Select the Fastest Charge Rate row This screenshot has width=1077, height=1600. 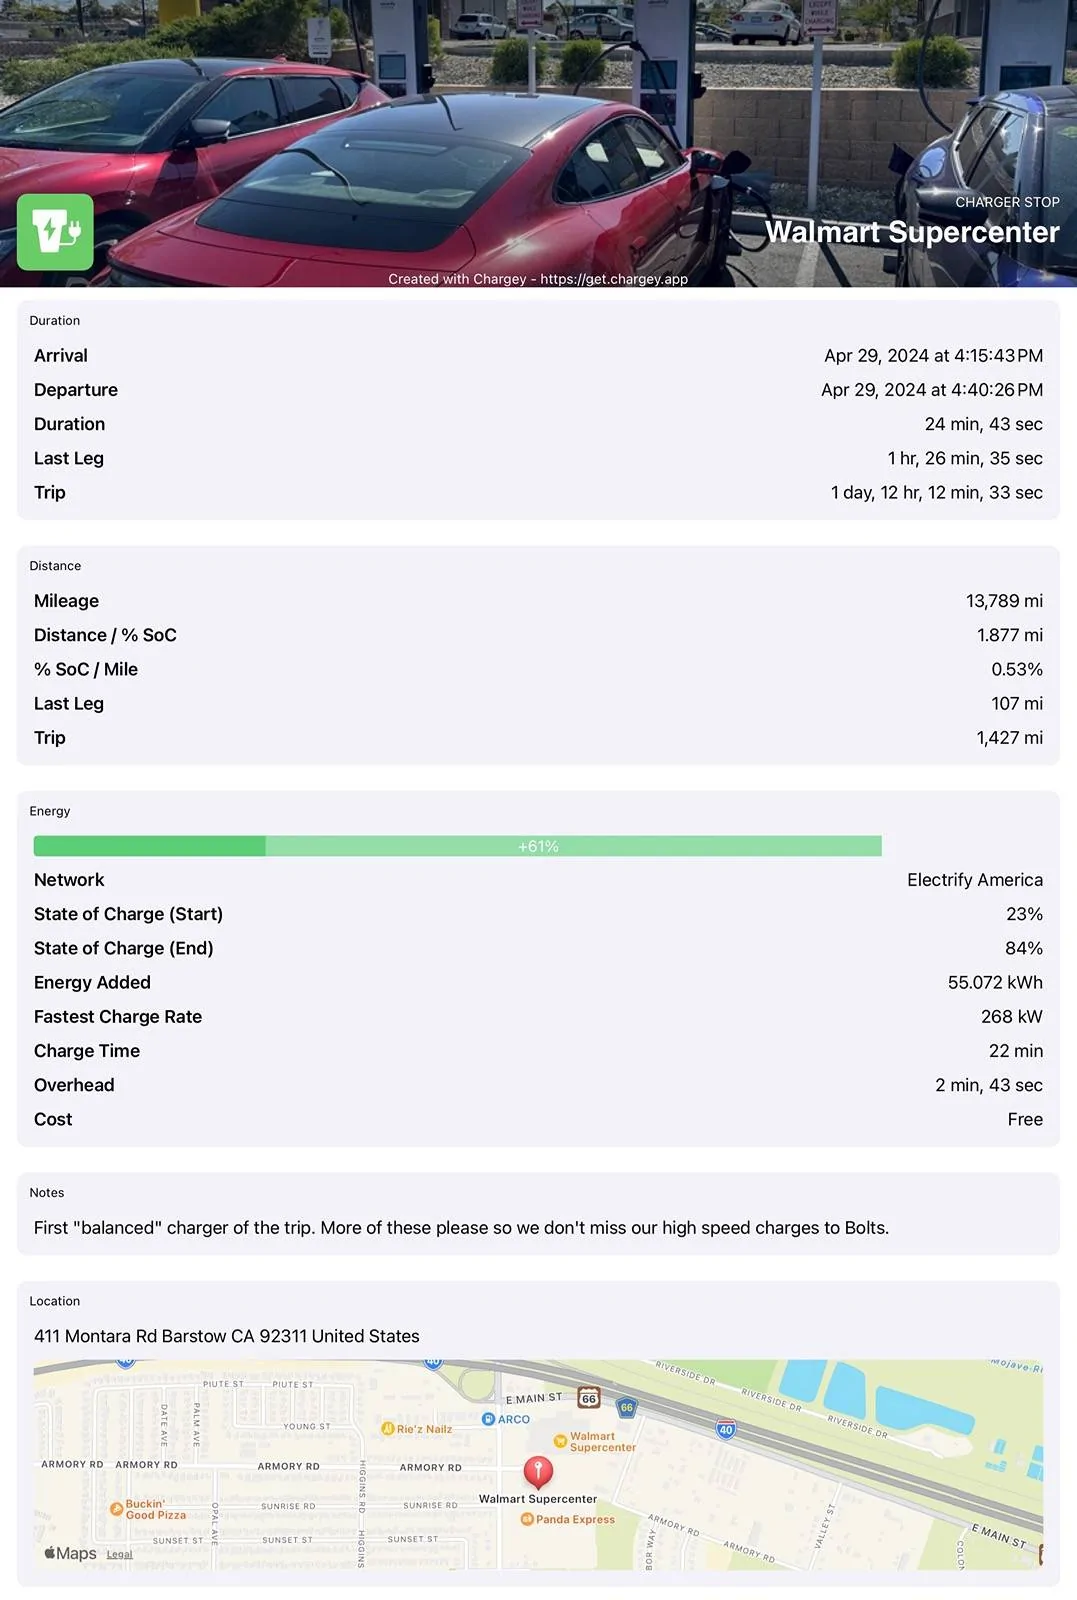(538, 1017)
